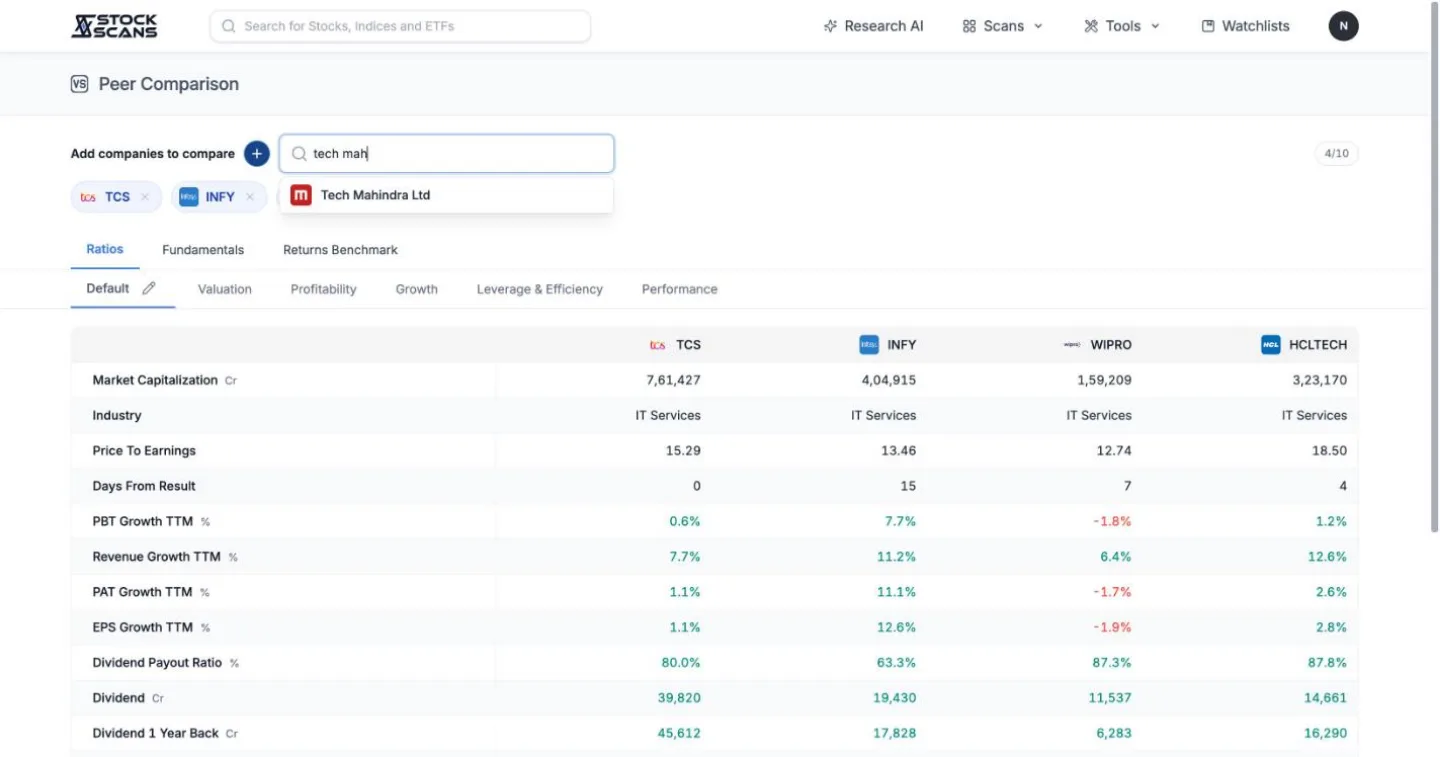Image resolution: width=1440 pixels, height=757 pixels.
Task: Expand the Scans dropdown menu
Action: [1003, 26]
